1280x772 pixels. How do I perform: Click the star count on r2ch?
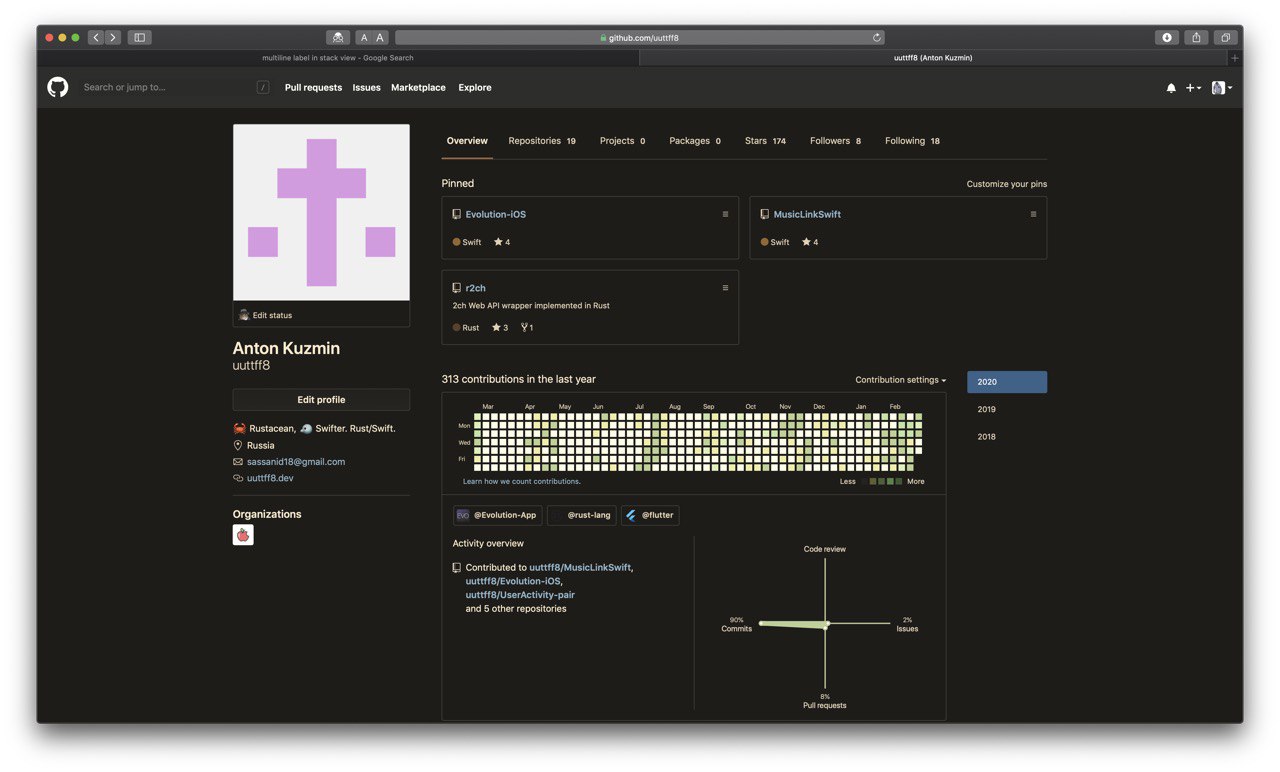pos(500,328)
